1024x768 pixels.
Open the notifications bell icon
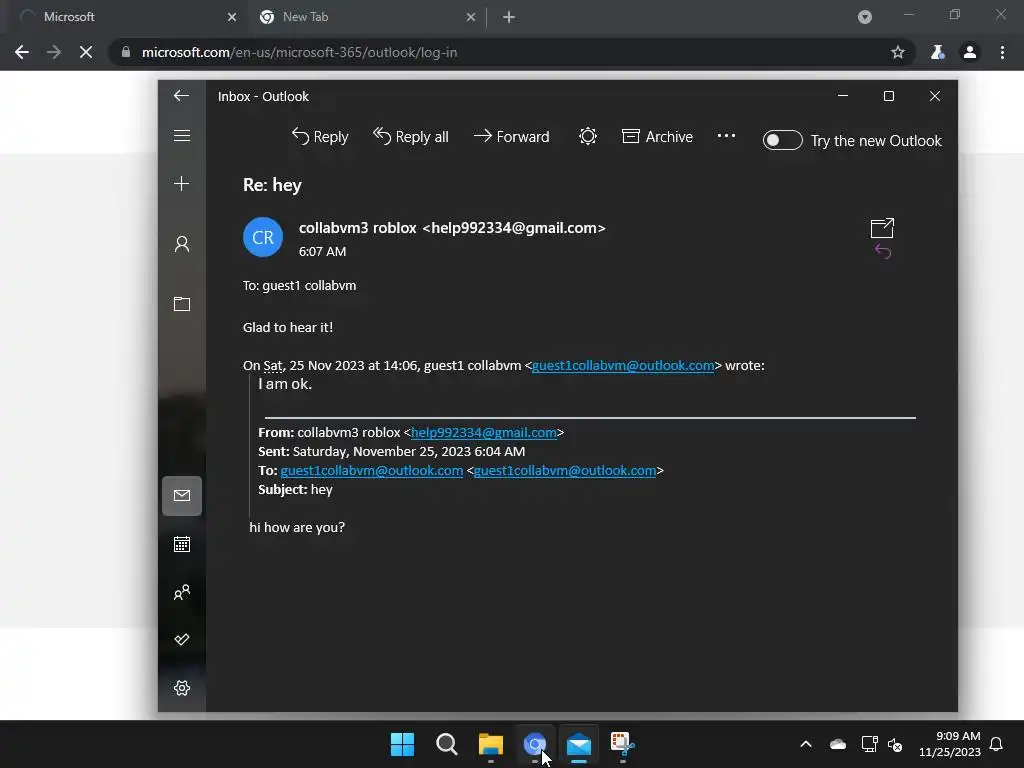pos(996,744)
